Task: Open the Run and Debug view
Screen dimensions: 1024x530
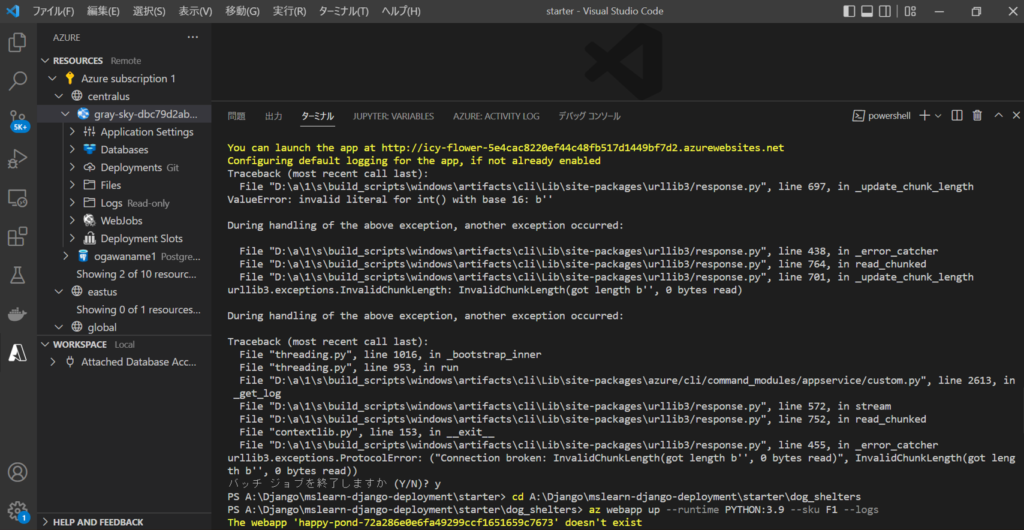Action: point(17,159)
